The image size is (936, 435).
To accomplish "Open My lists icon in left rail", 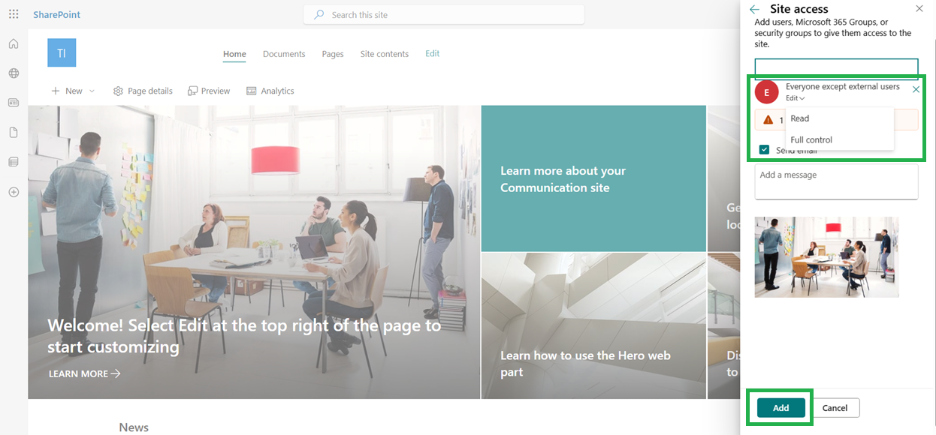I will (13, 162).
